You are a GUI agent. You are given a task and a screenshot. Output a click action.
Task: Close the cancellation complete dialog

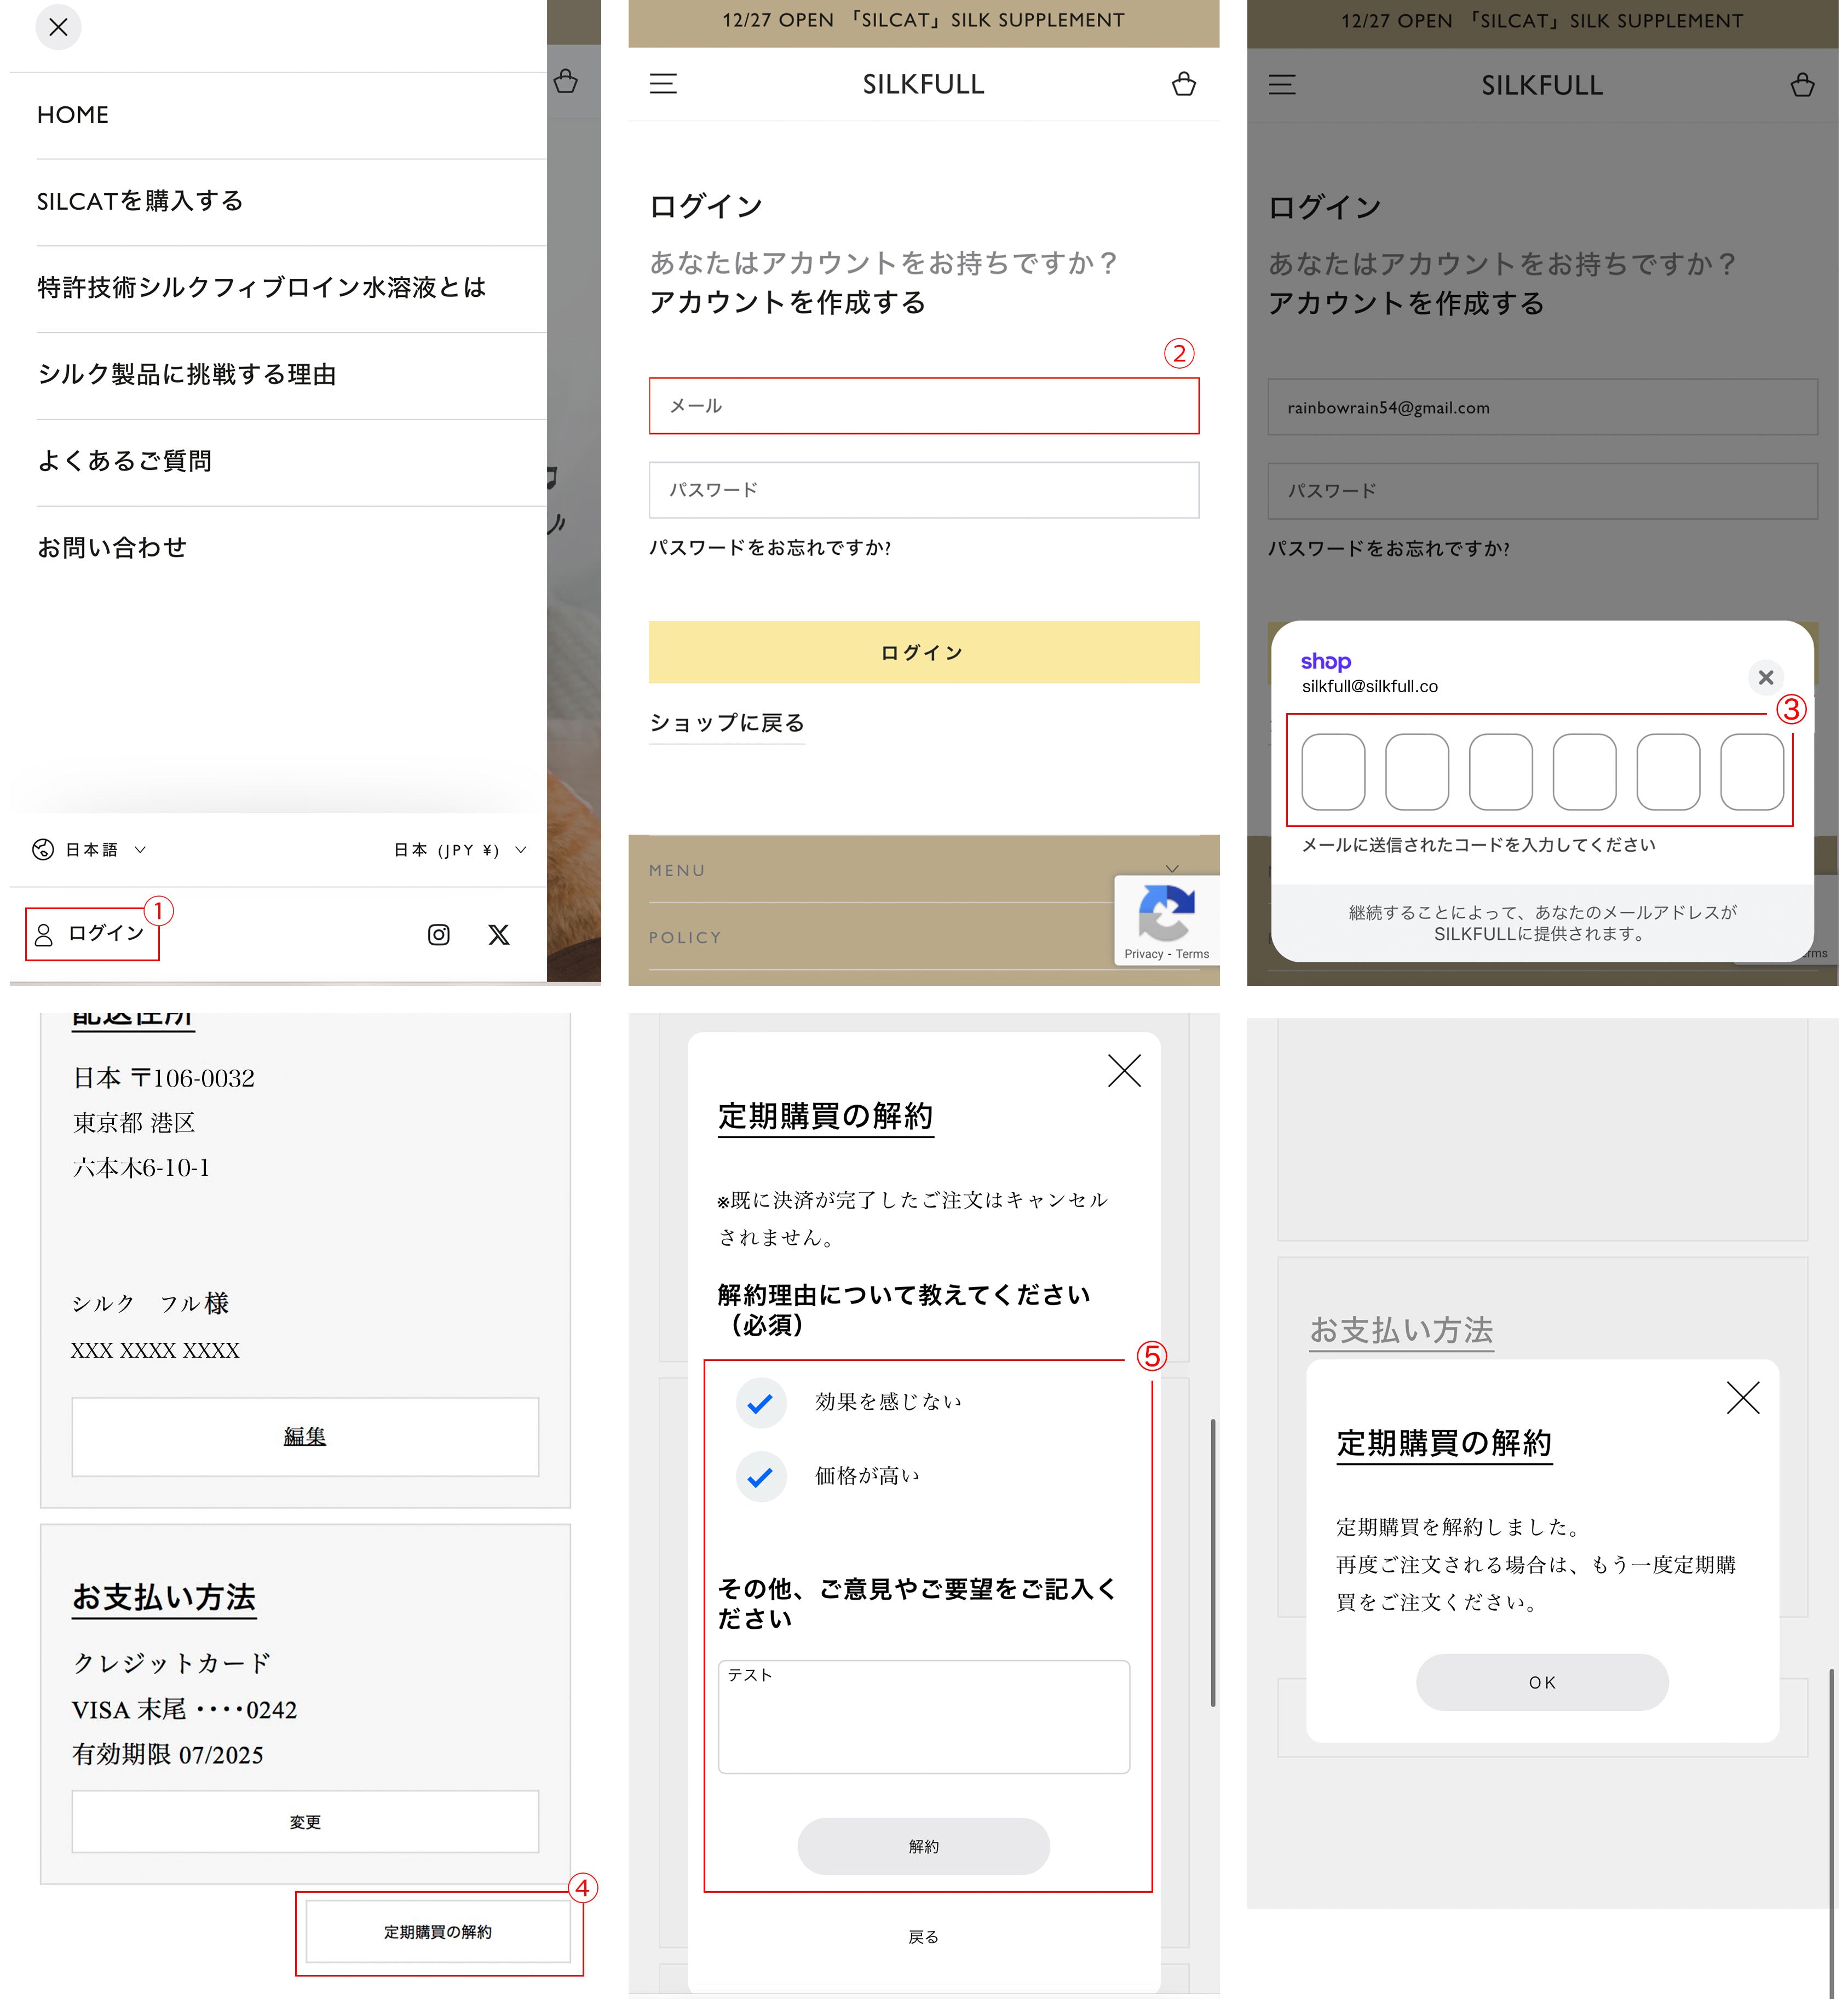[1742, 1398]
